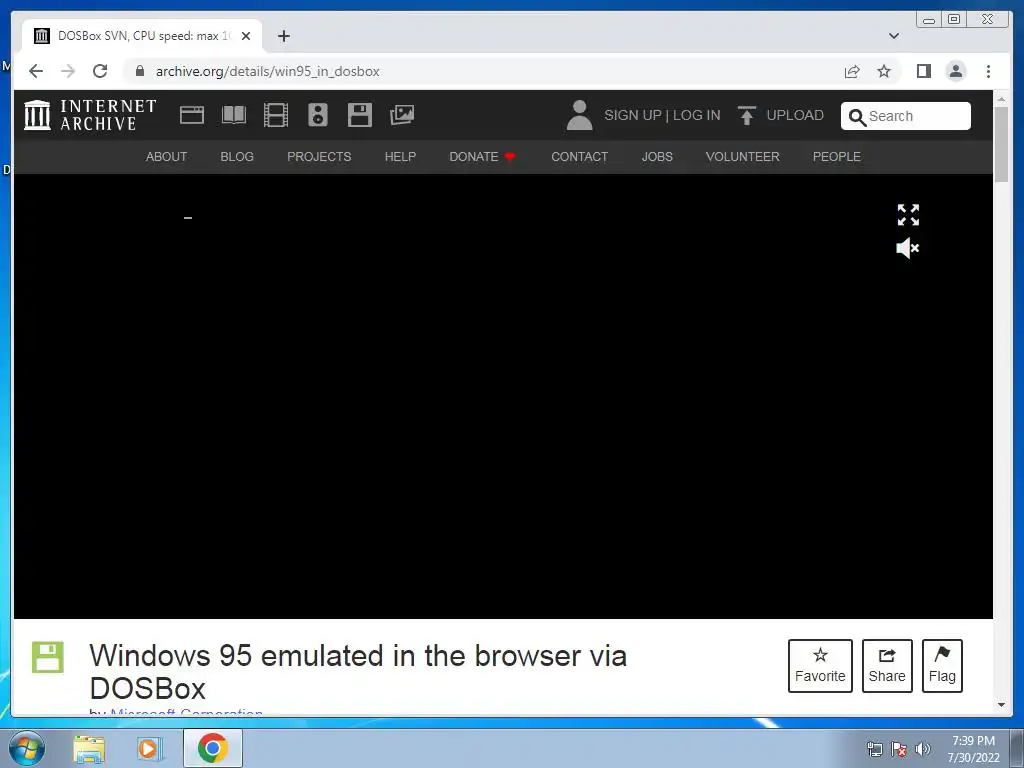Open the Chrome three-dot menu

tap(989, 71)
